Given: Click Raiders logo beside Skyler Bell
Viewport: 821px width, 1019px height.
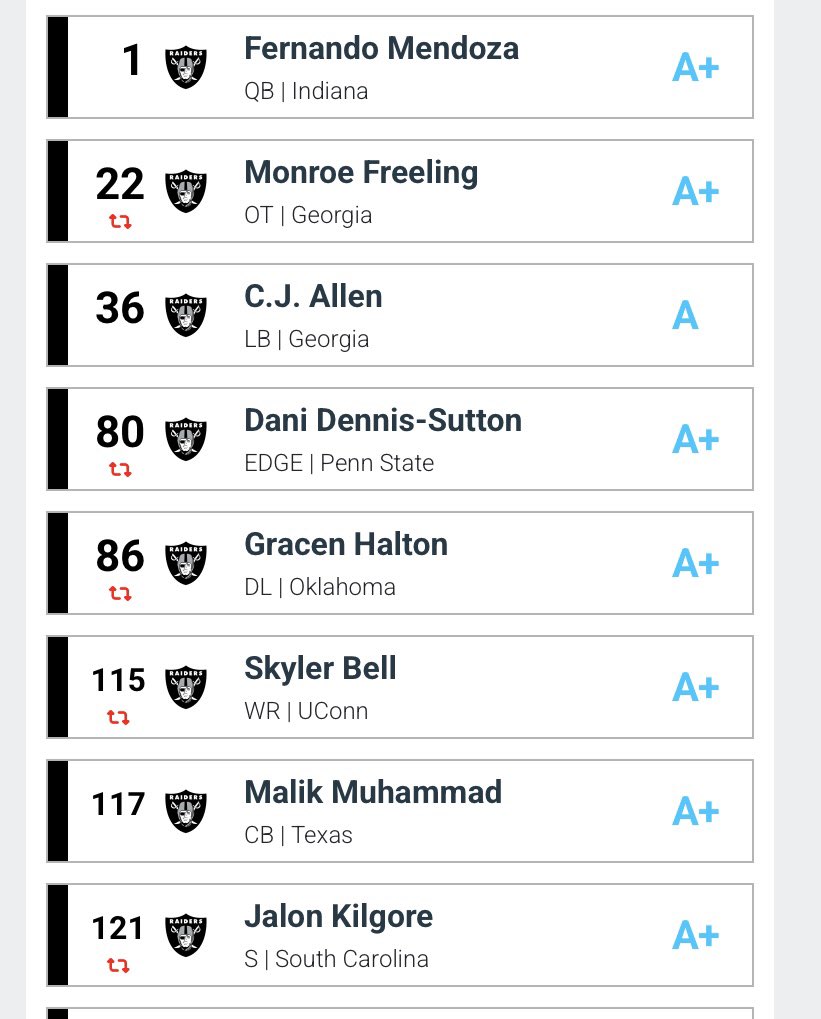Looking at the screenshot, I should click(x=186, y=687).
